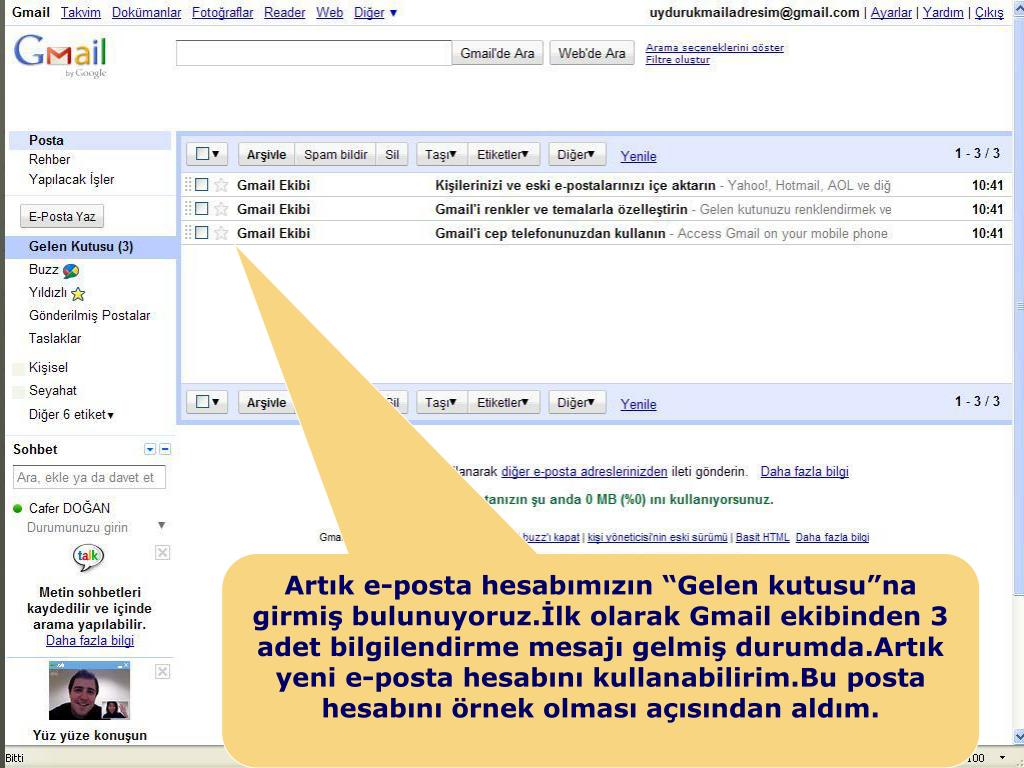This screenshot has height=768, width=1024.
Task: Click the yellow star next to Yıldızlı
Action: click(78, 293)
